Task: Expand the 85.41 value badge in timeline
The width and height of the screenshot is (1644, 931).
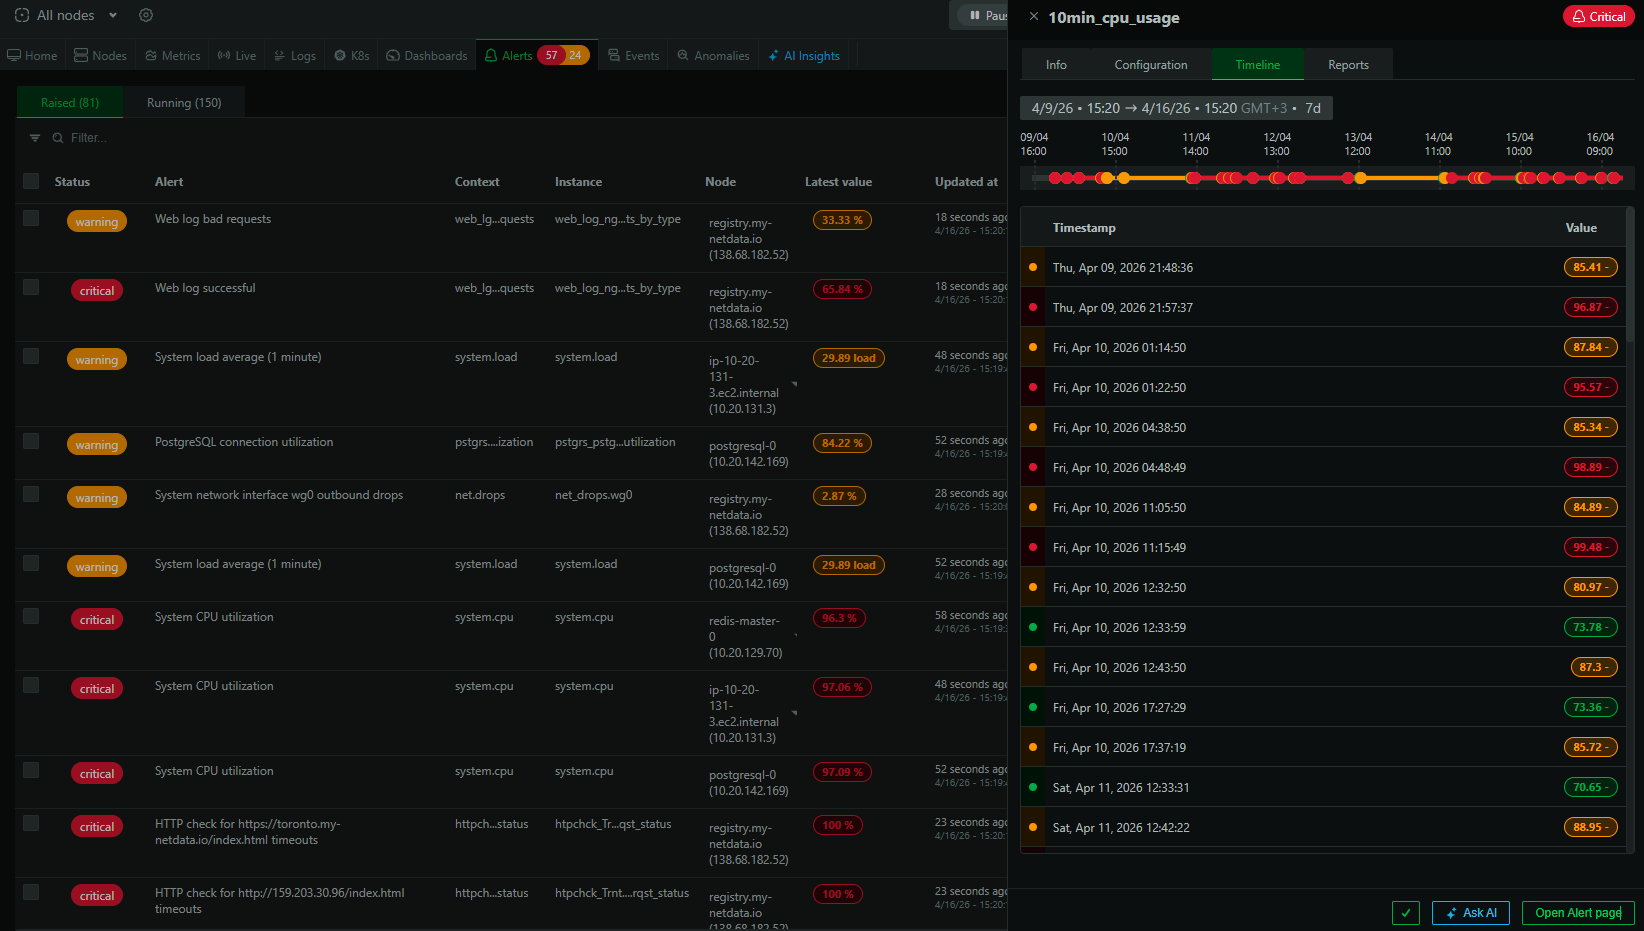Action: tap(1590, 267)
